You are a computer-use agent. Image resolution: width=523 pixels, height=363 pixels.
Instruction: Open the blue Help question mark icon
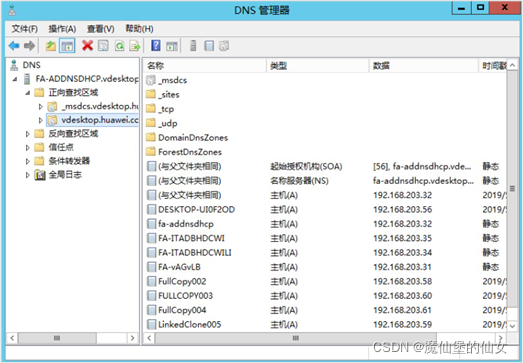pos(156,46)
